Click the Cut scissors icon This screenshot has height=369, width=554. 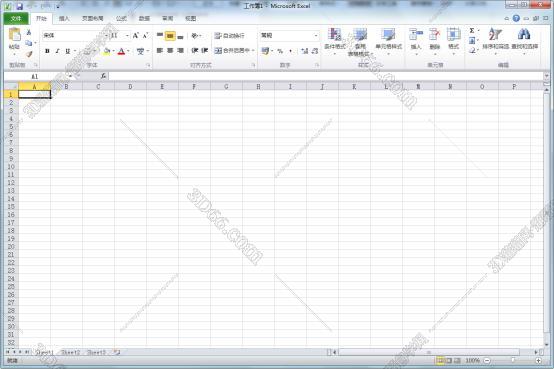click(x=29, y=33)
